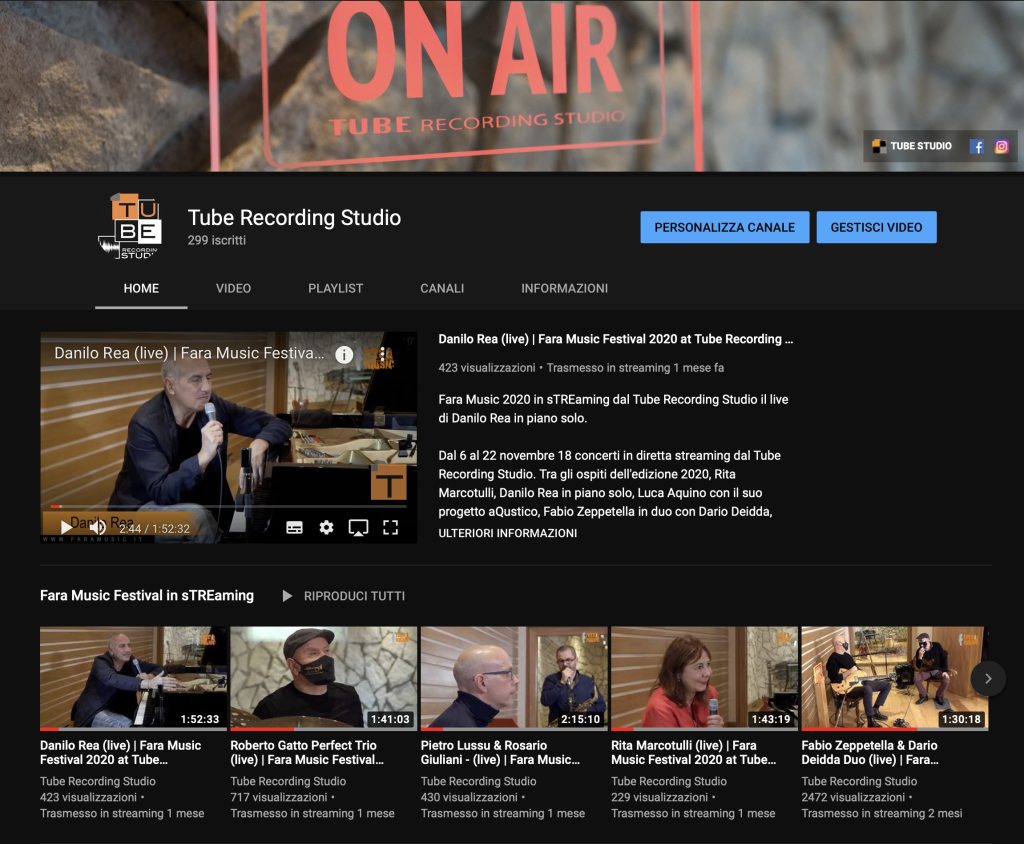Click the Roberto Gatto Perfect Trio video title
1024x844 pixels.
307,753
